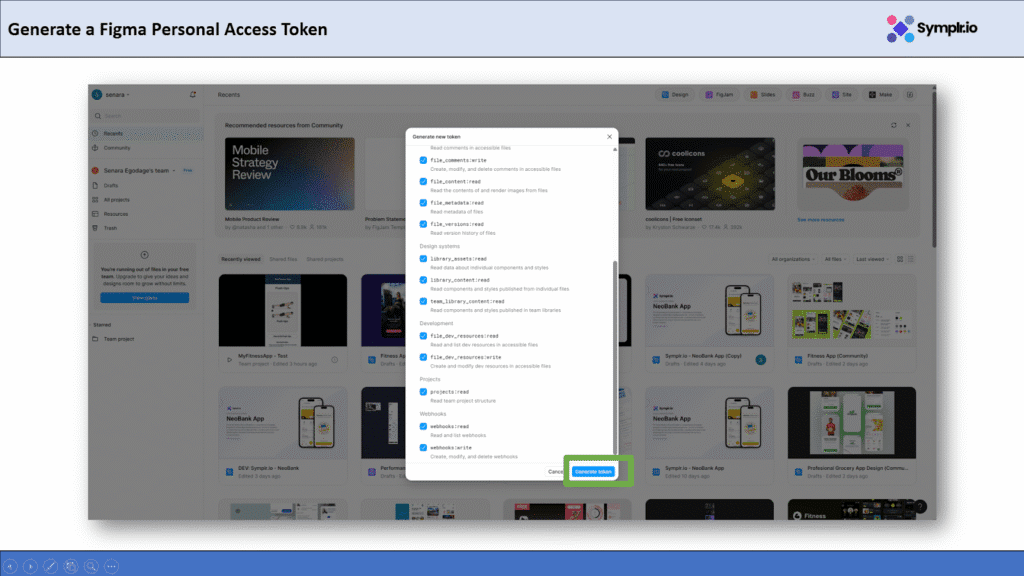This screenshot has width=1024, height=576.
Task: Uncheck the file_content:read scope
Action: click(x=423, y=181)
